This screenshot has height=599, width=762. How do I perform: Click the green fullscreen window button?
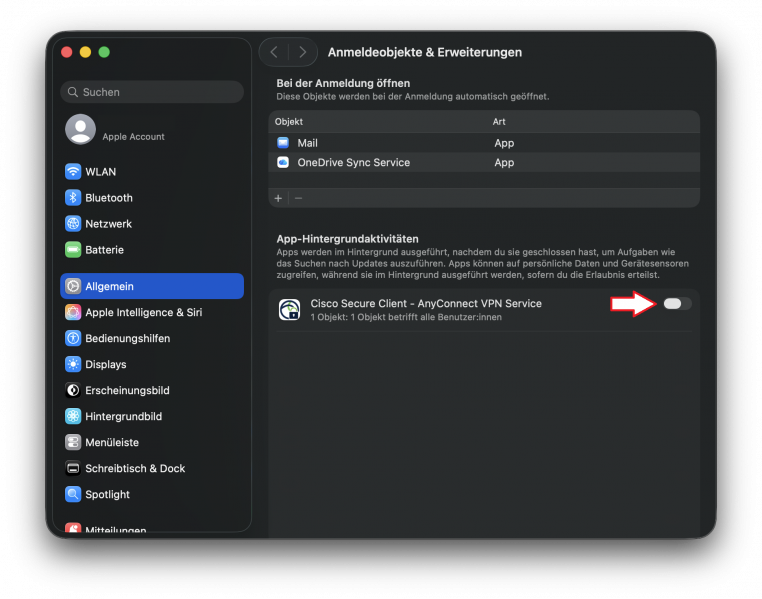104,52
